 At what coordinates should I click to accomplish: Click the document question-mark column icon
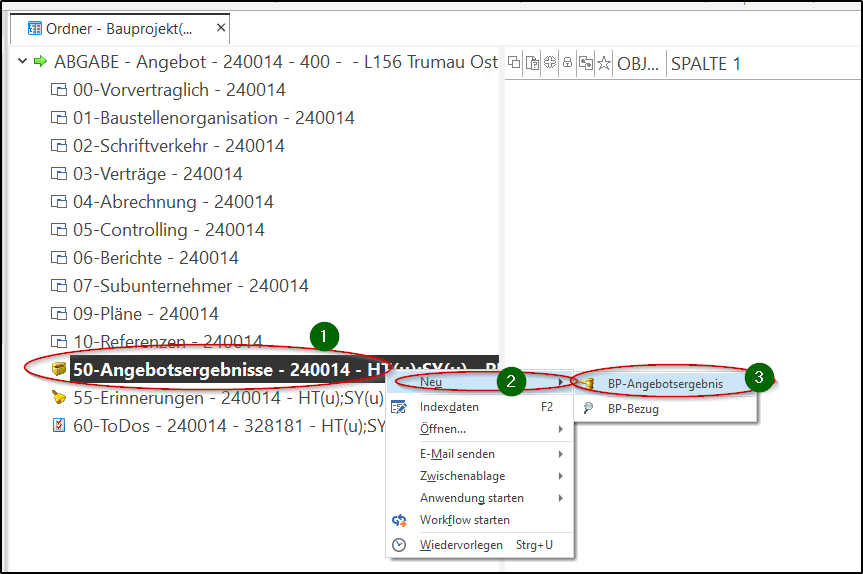click(x=532, y=63)
